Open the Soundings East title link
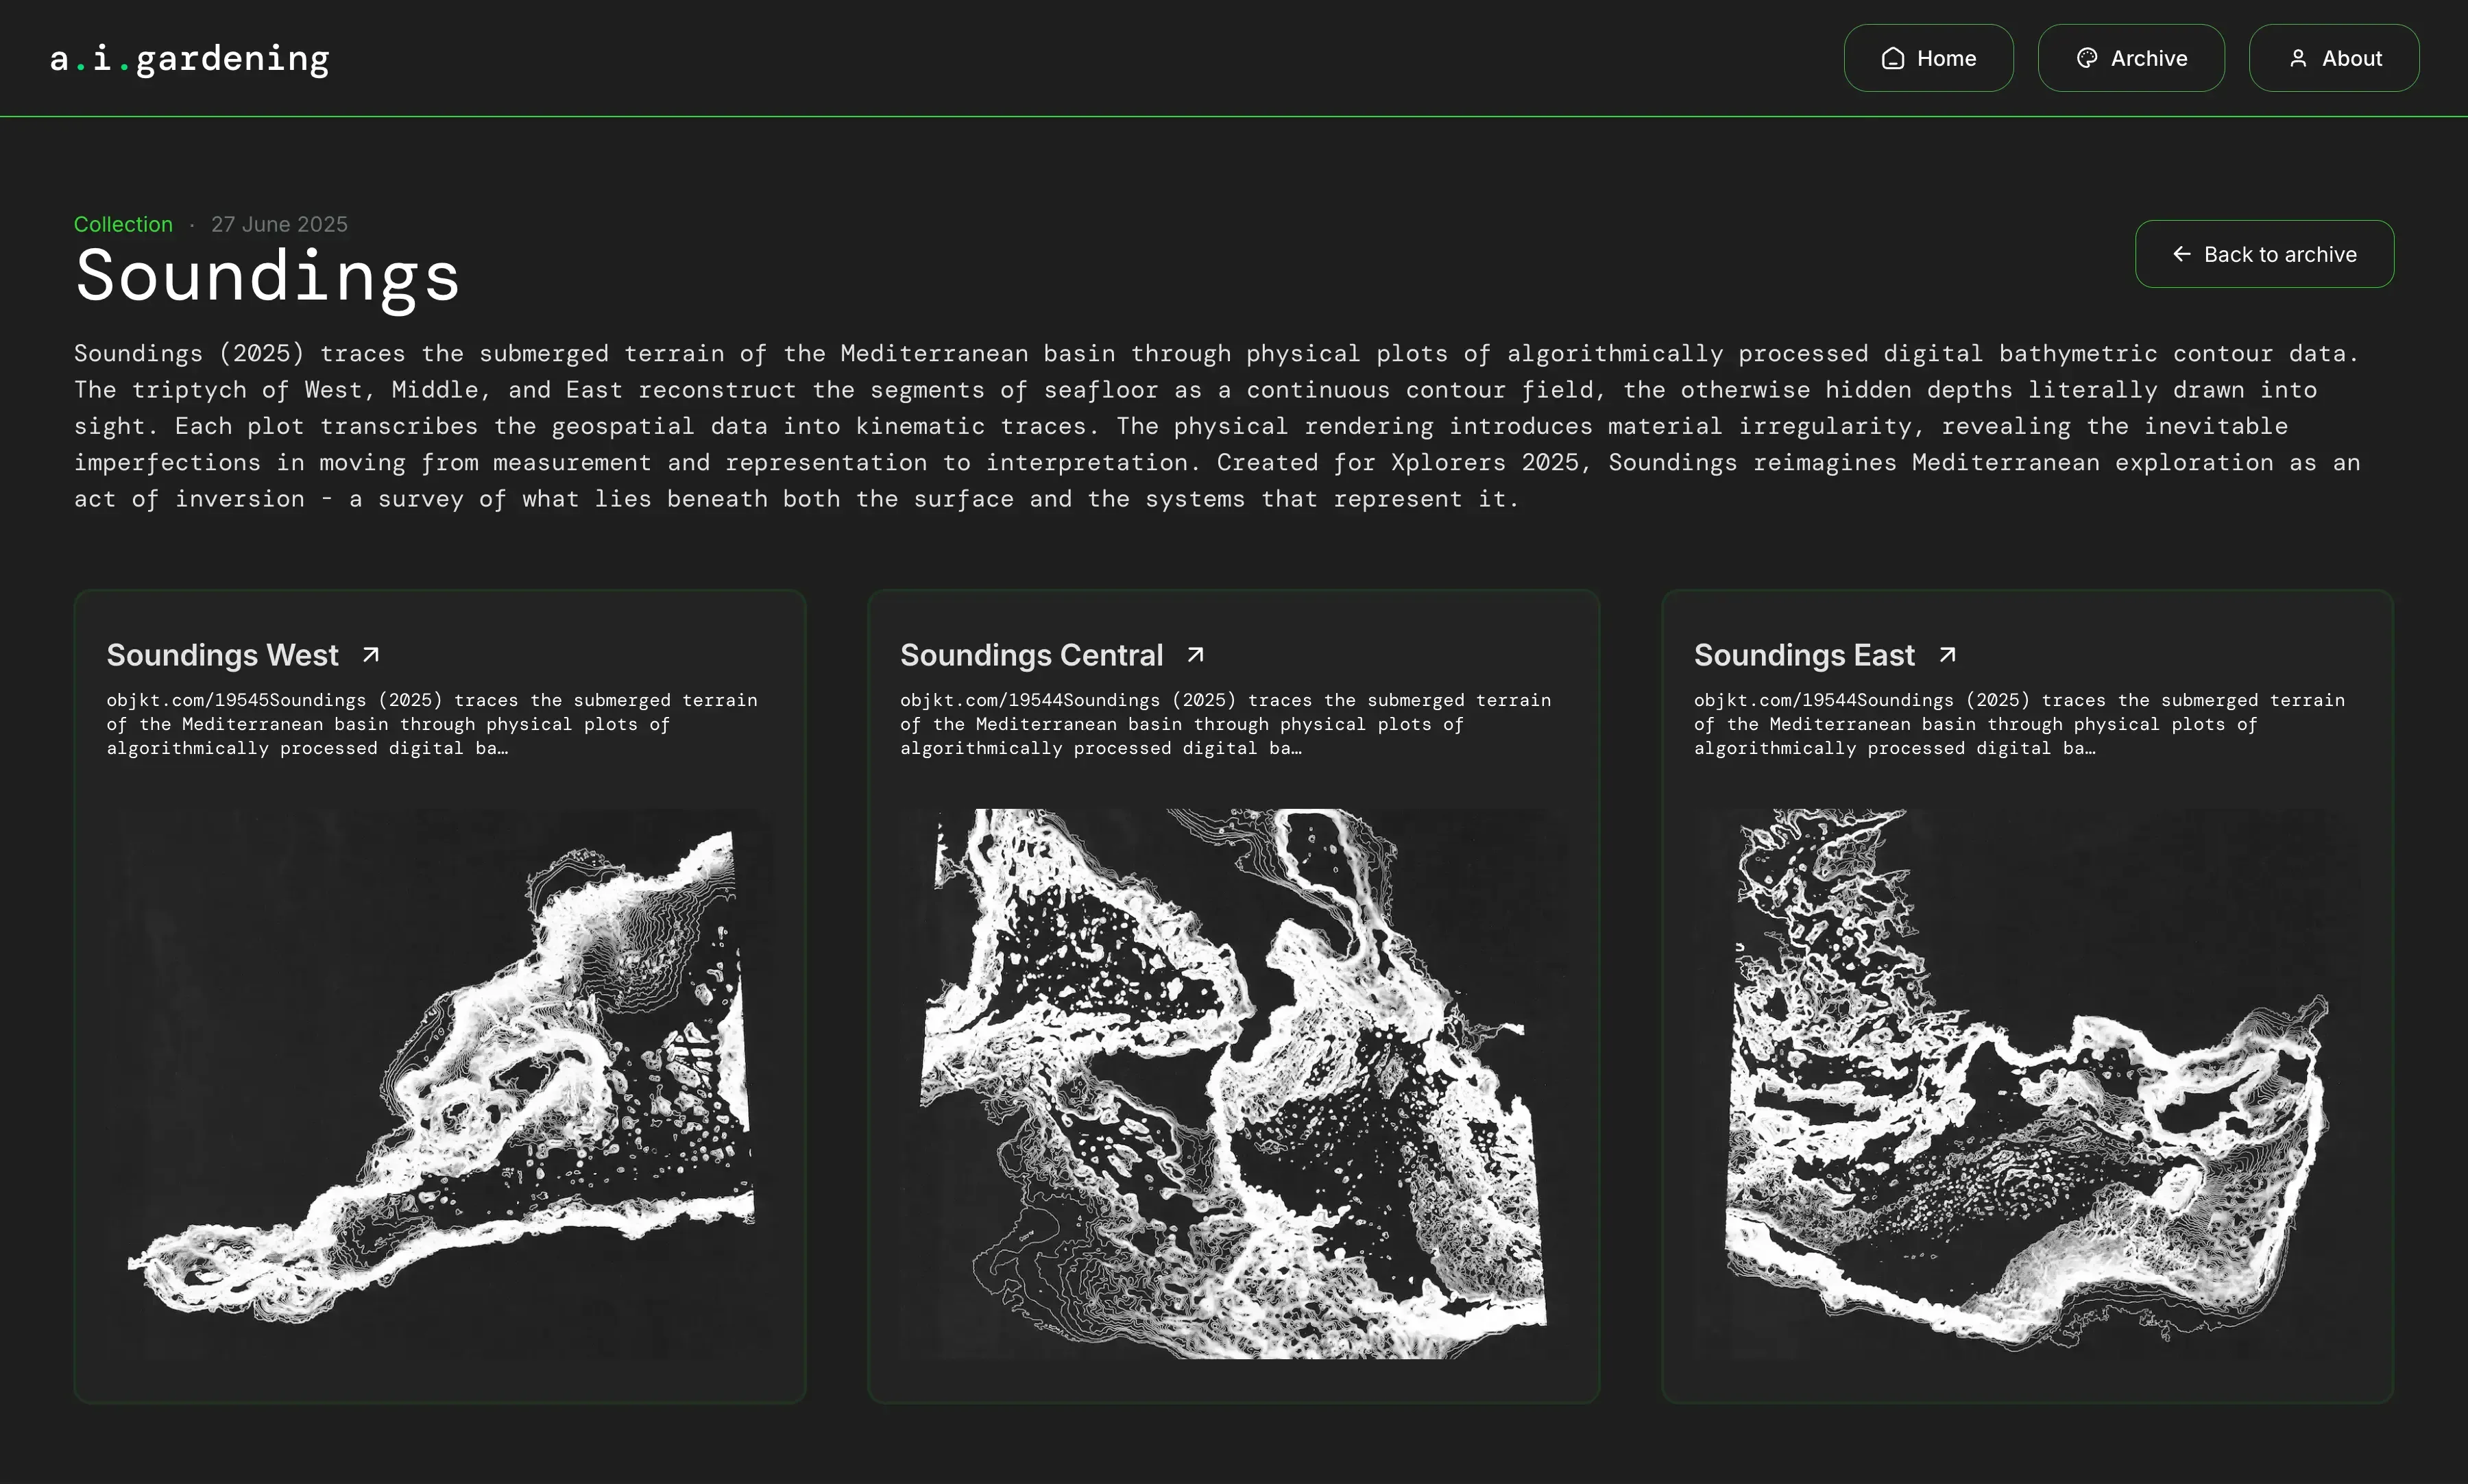This screenshot has height=1484, width=2468. pyautogui.click(x=1804, y=655)
